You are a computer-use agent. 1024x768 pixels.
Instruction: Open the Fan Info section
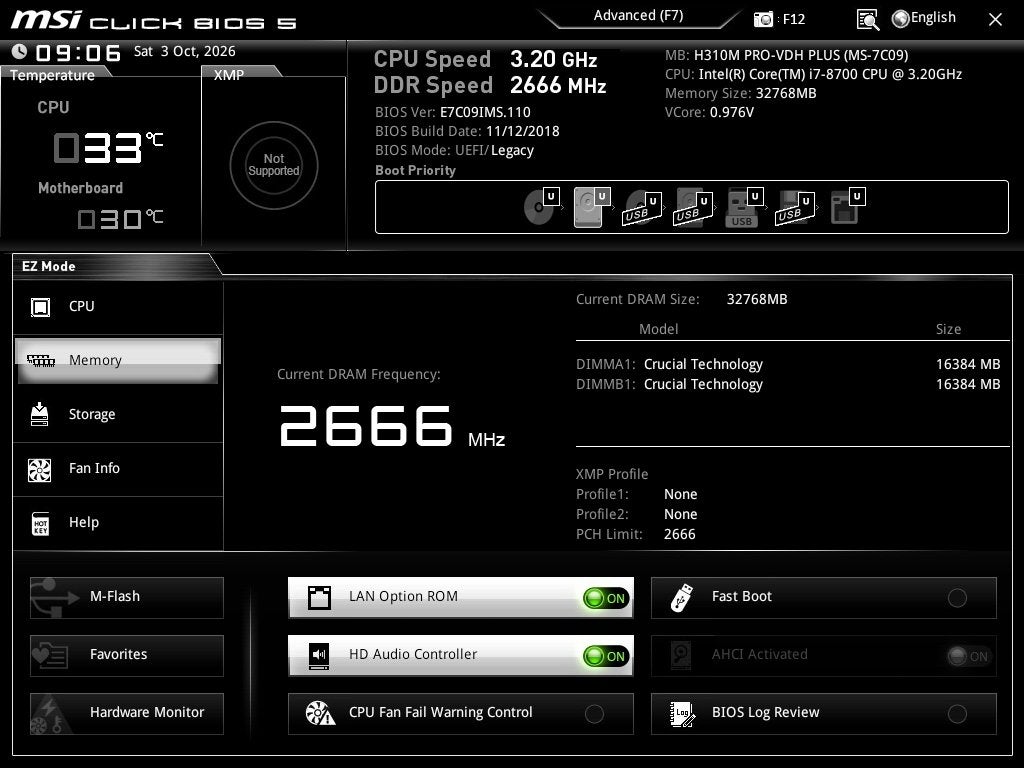(118, 469)
